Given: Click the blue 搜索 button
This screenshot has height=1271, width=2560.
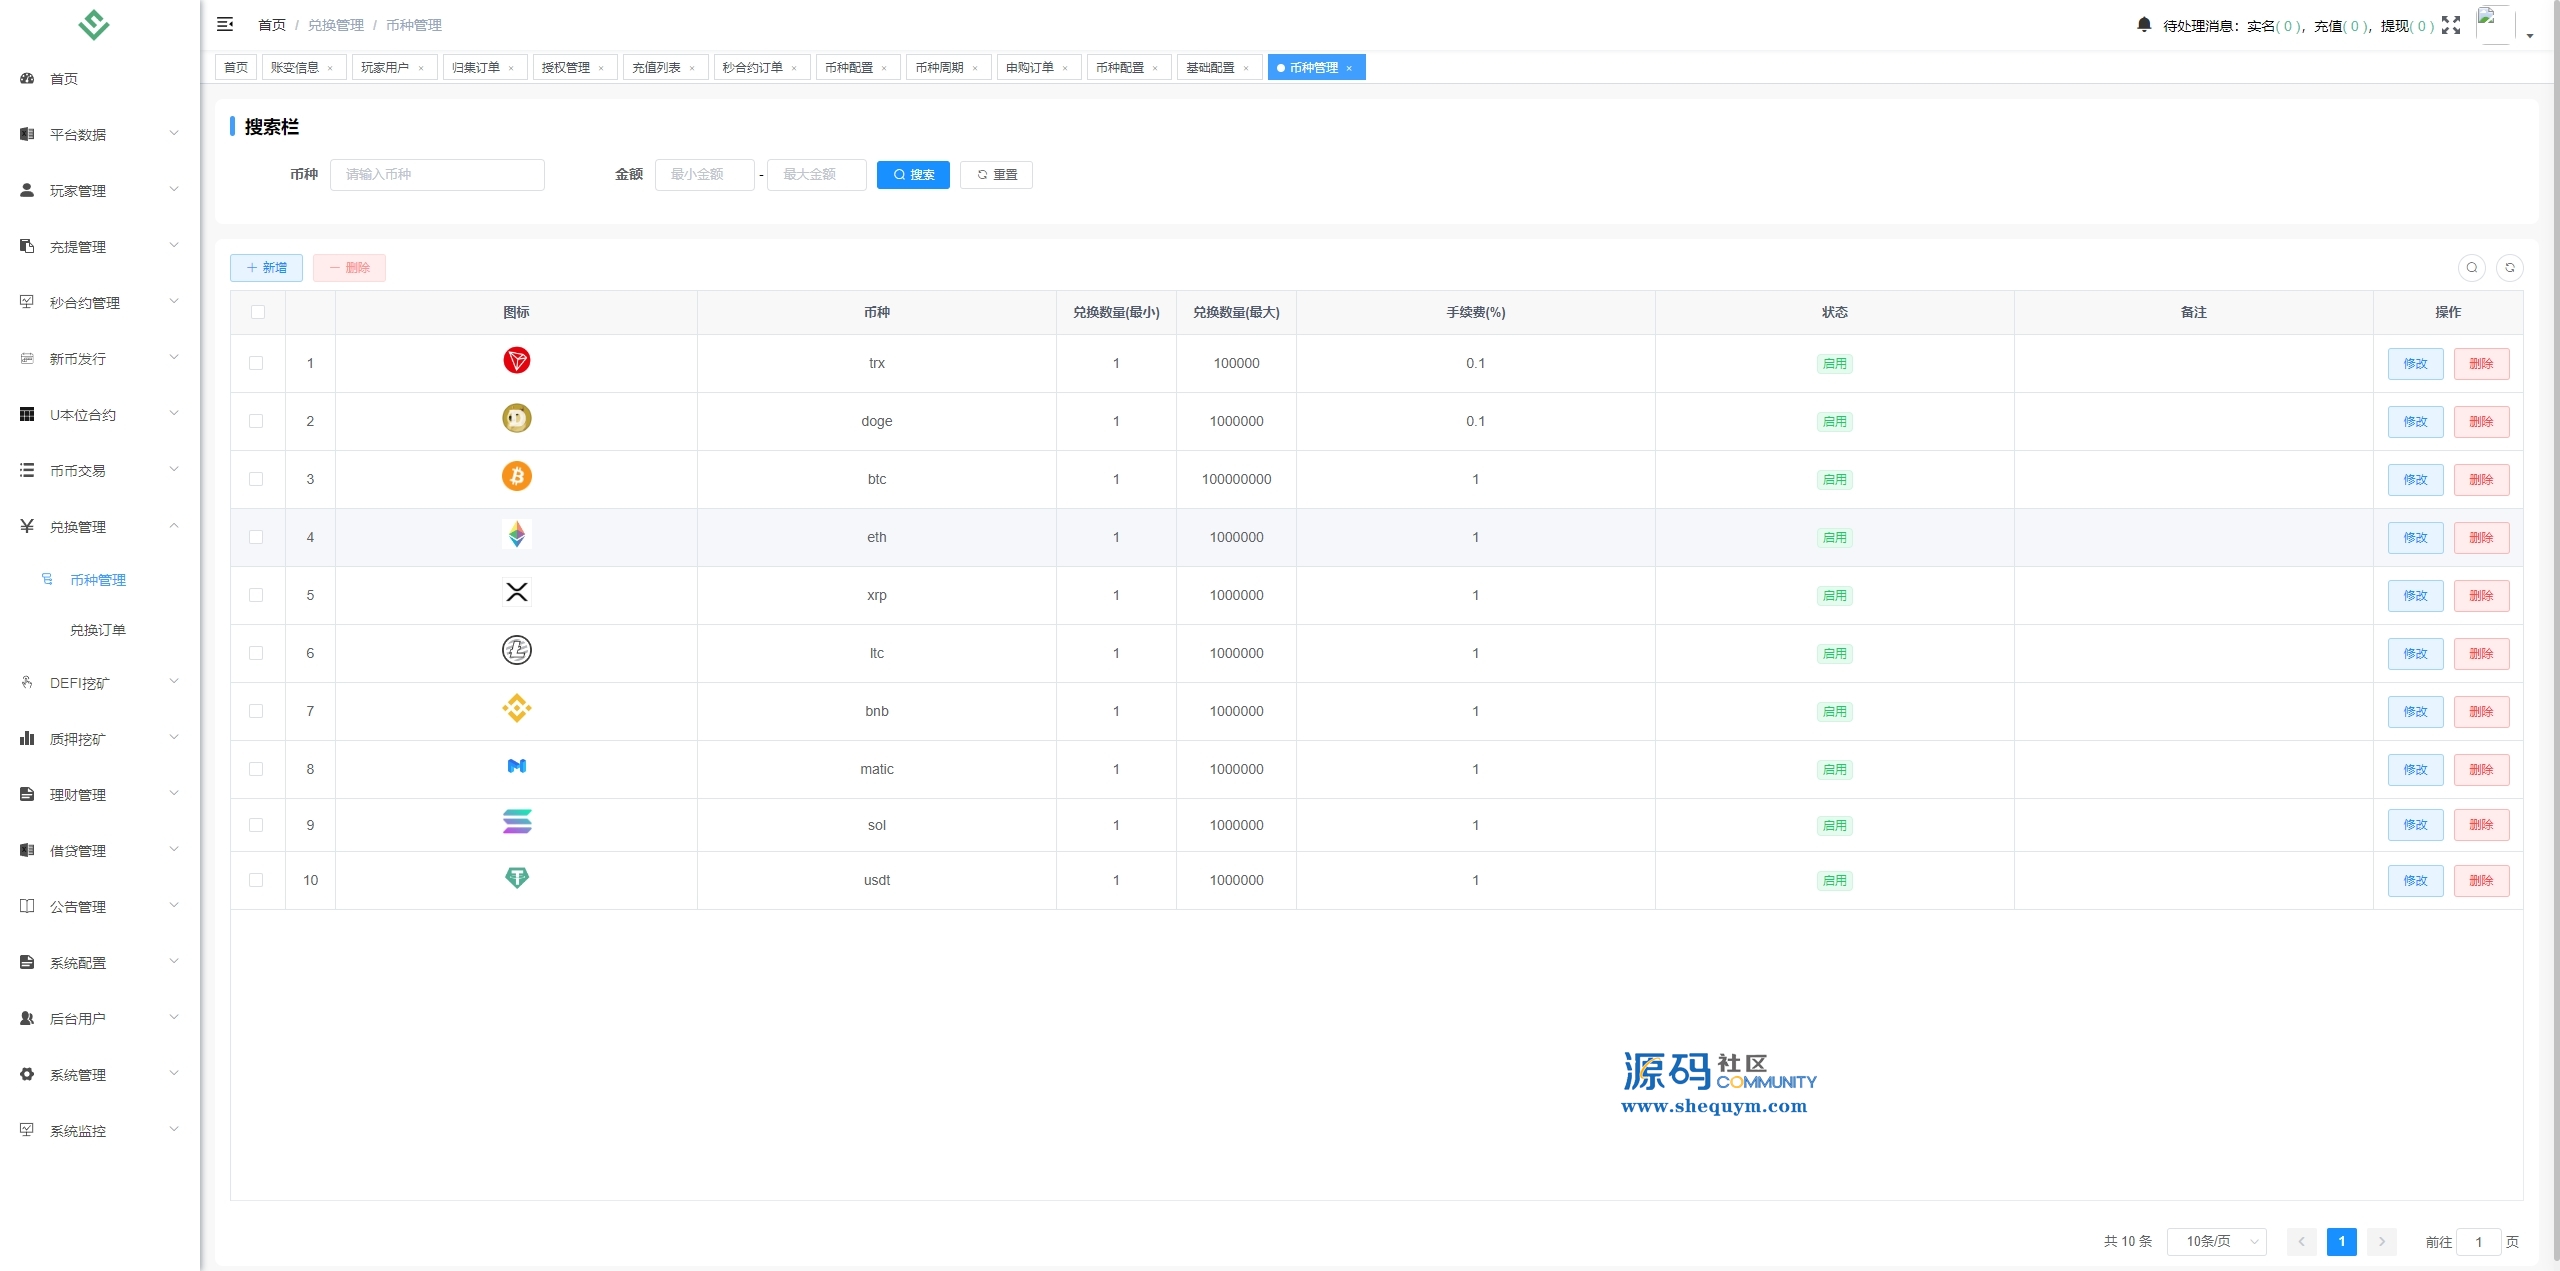Looking at the screenshot, I should coord(913,174).
